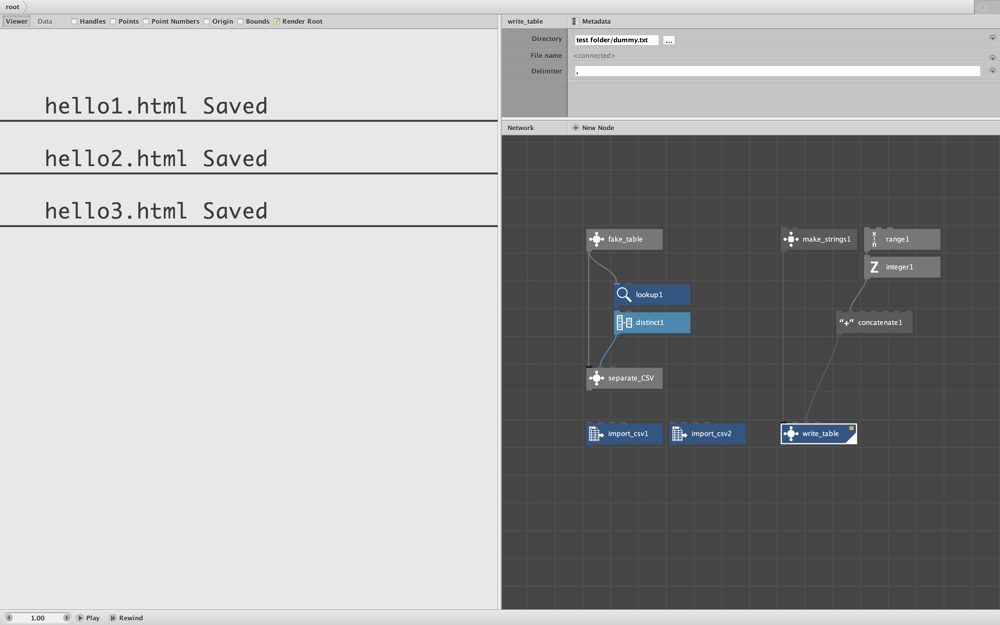Click the Delimiter input field
This screenshot has width=1000, height=625.
(777, 71)
